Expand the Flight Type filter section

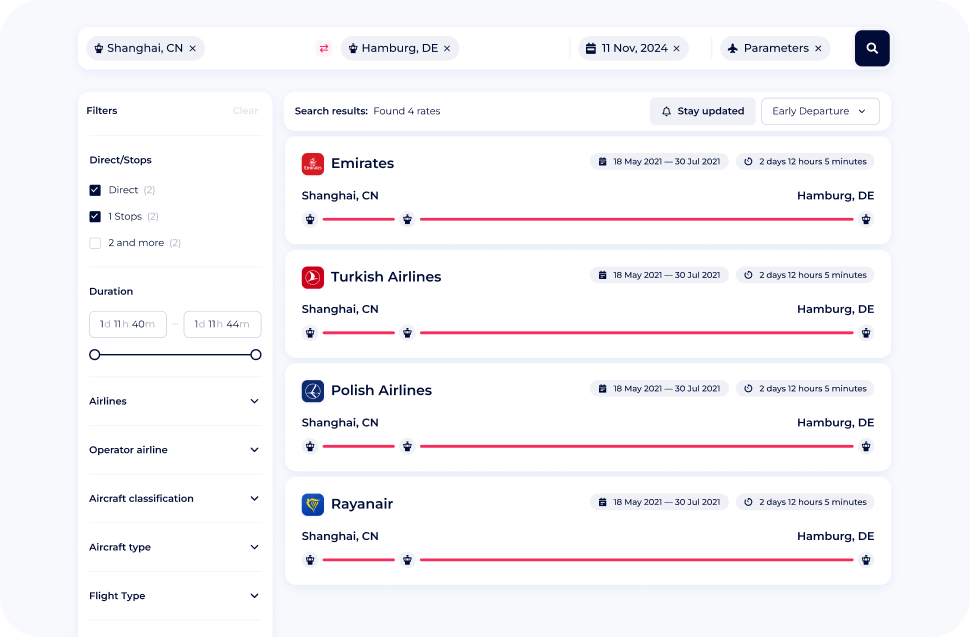175,596
